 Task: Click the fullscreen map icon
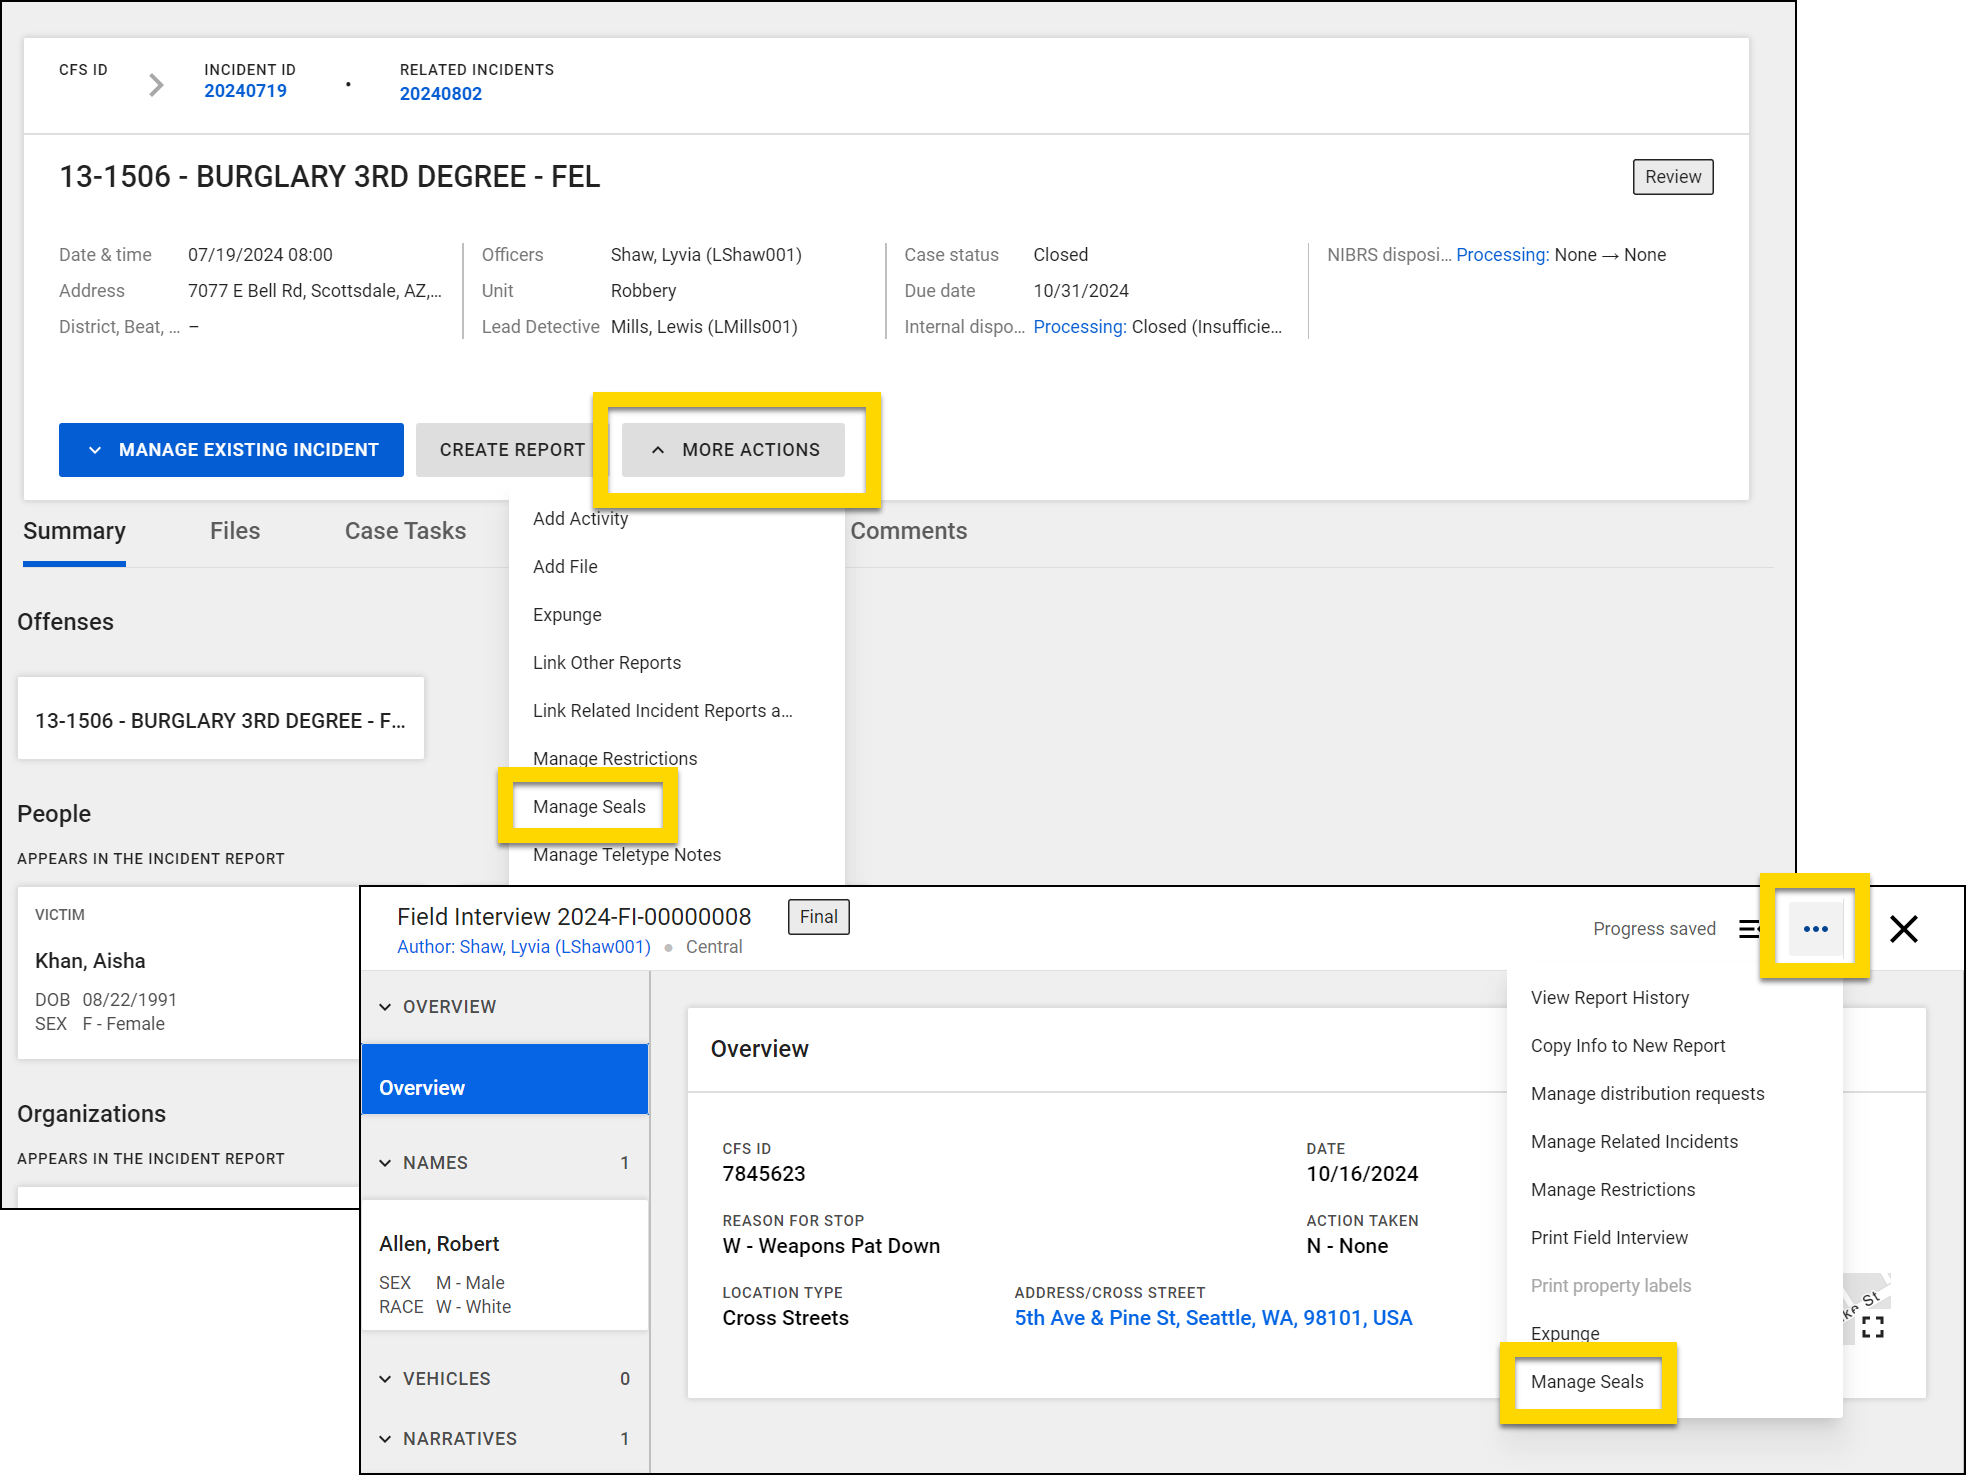coord(1872,1327)
